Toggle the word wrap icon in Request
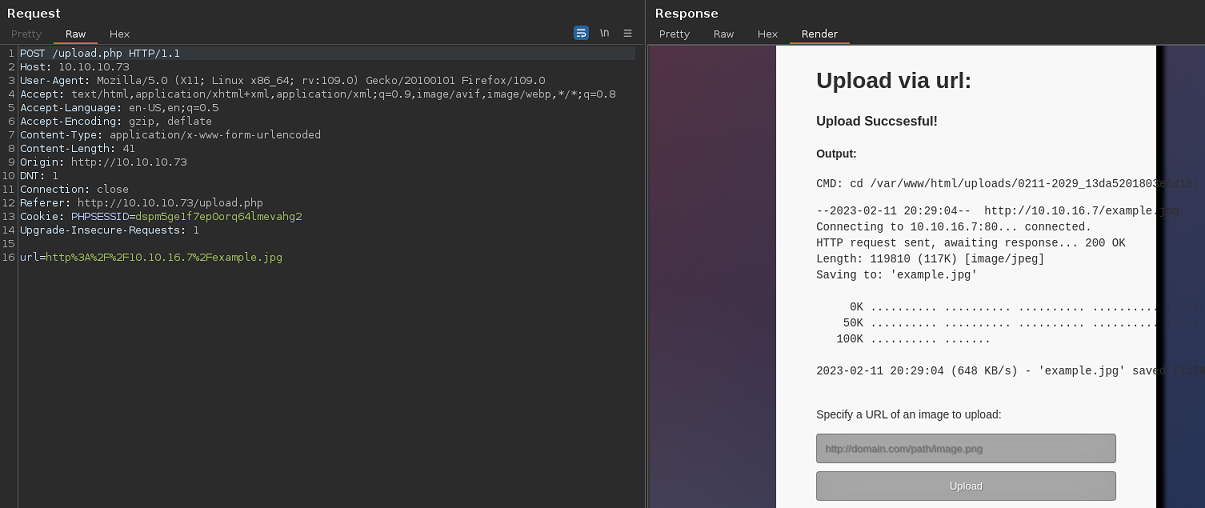 pos(581,33)
